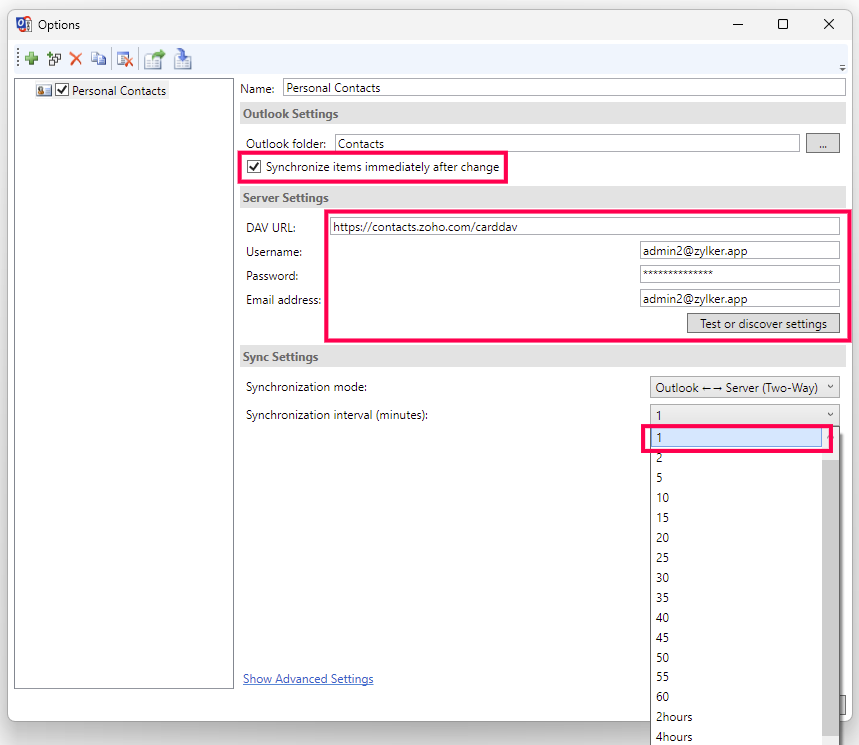
Task: Click the green plus Add new profile icon
Action: (32, 60)
